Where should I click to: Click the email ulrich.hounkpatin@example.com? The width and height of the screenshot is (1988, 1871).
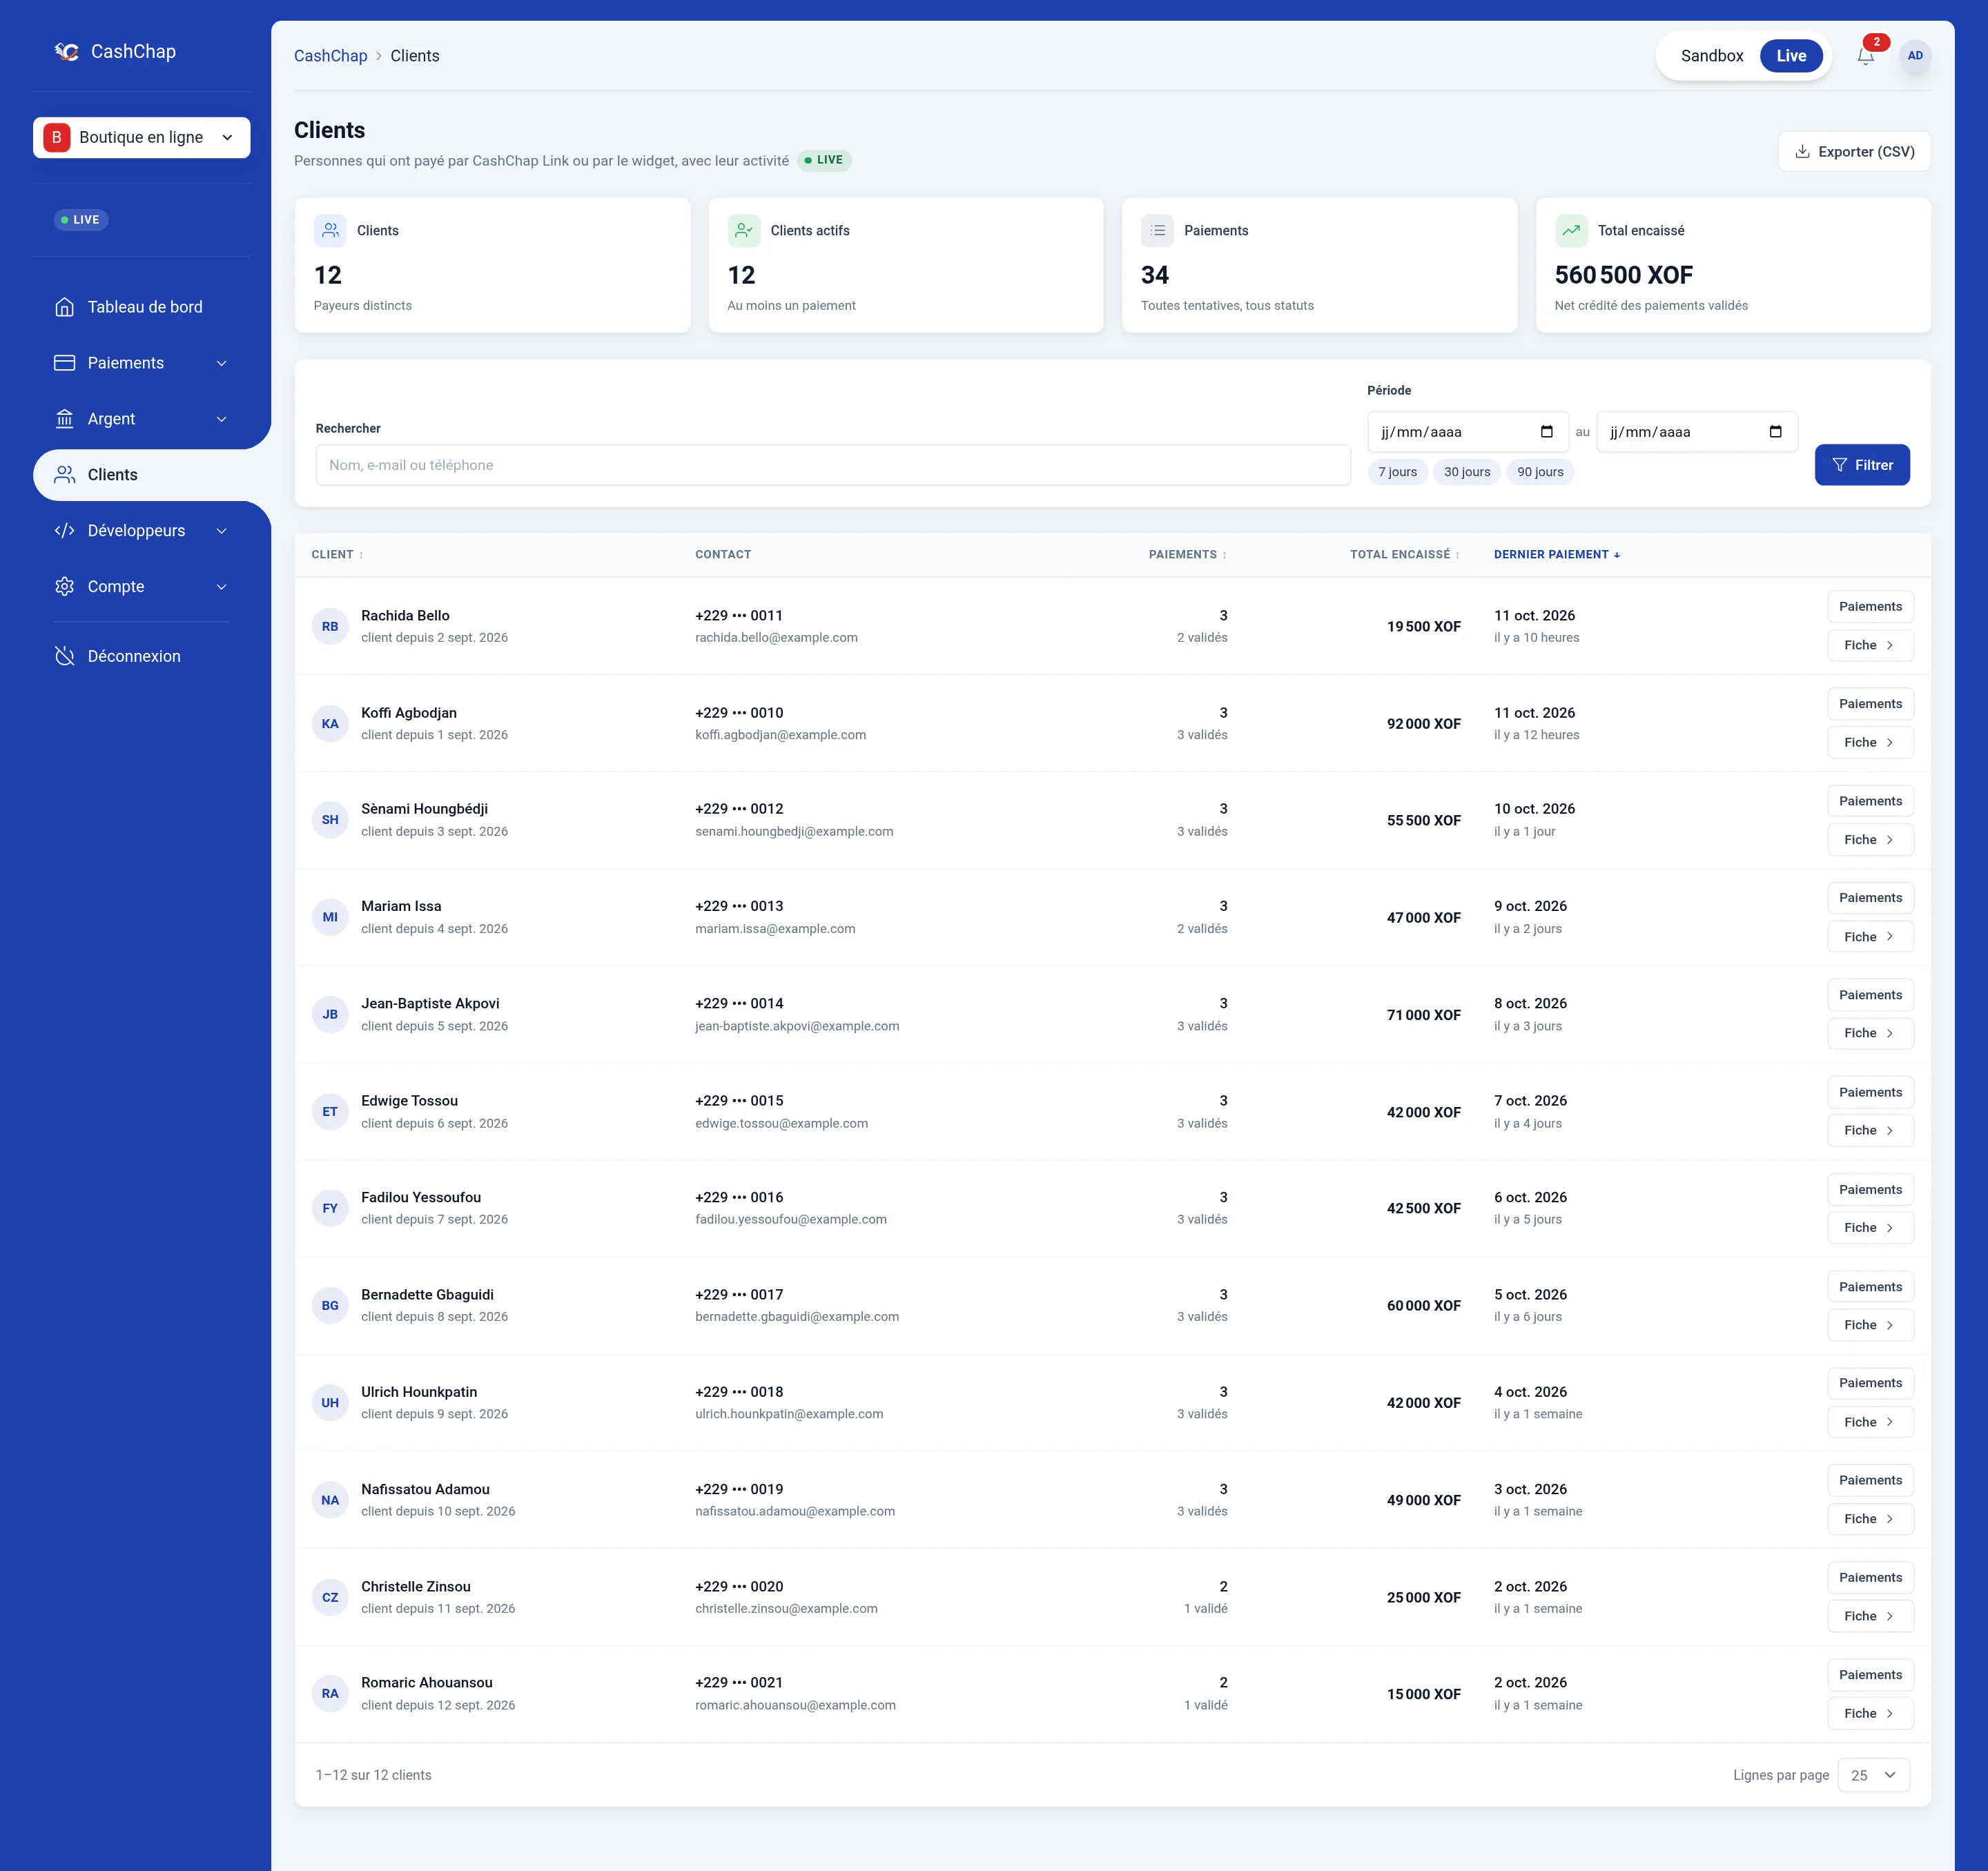point(789,1414)
